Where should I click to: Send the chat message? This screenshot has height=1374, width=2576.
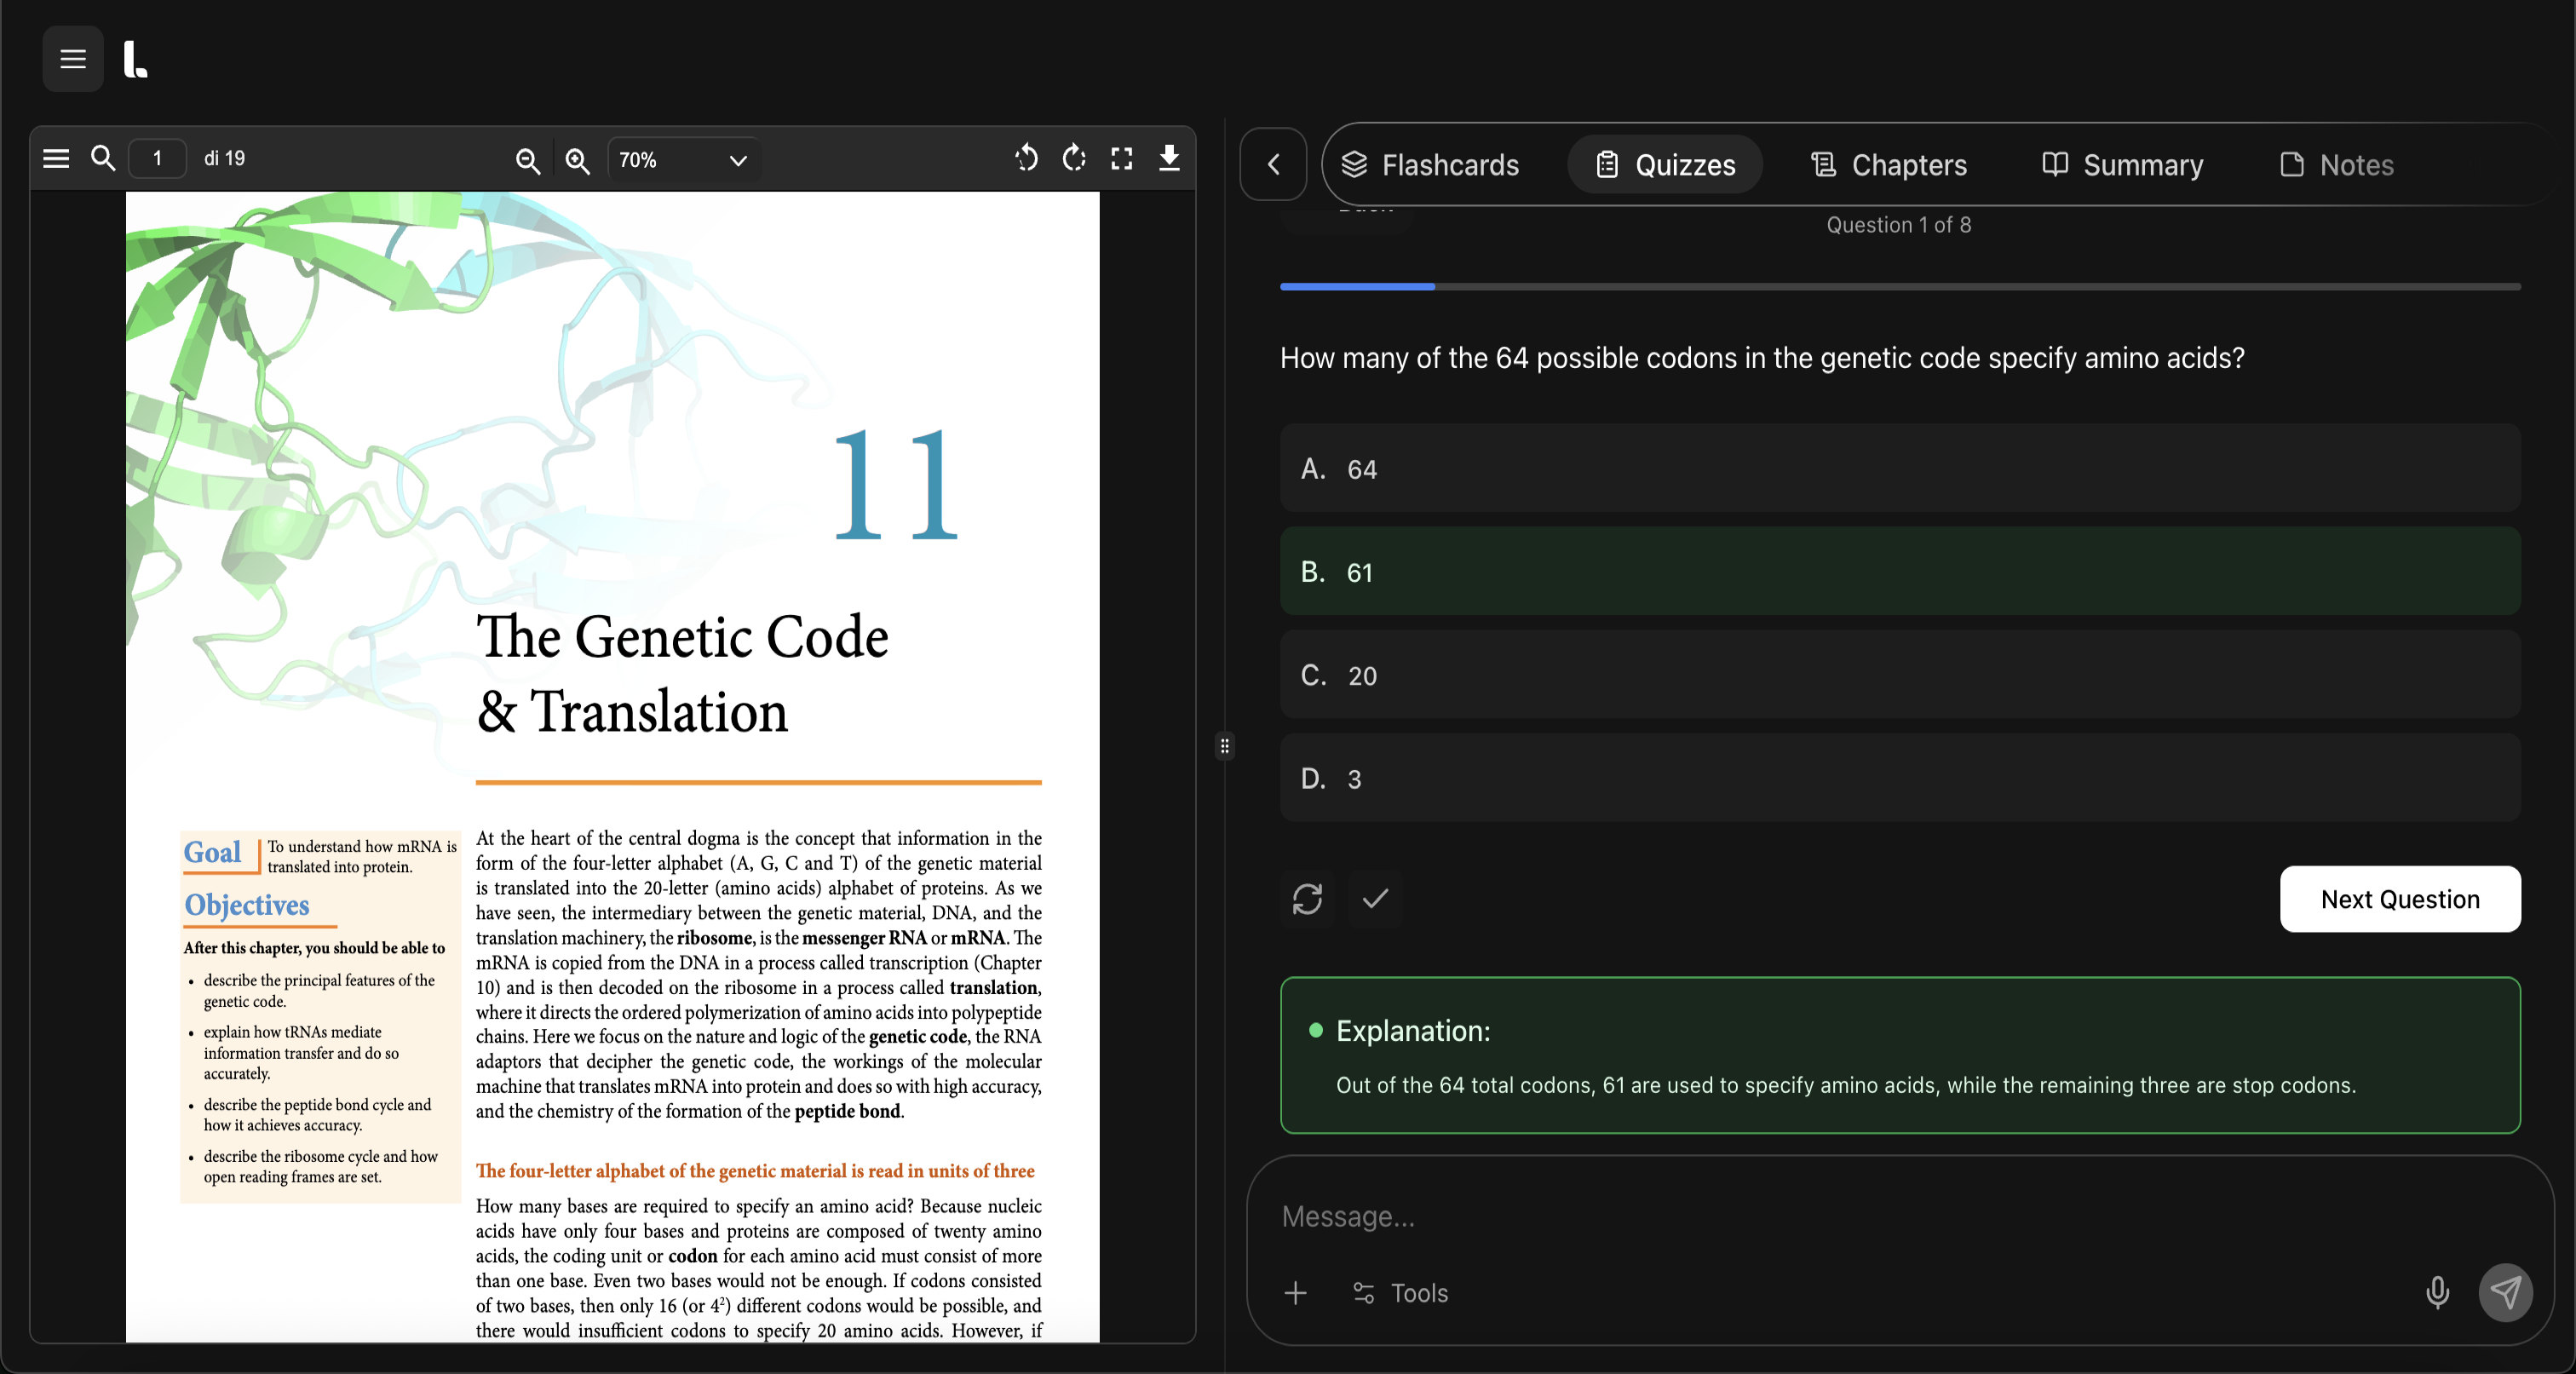[x=2505, y=1292]
